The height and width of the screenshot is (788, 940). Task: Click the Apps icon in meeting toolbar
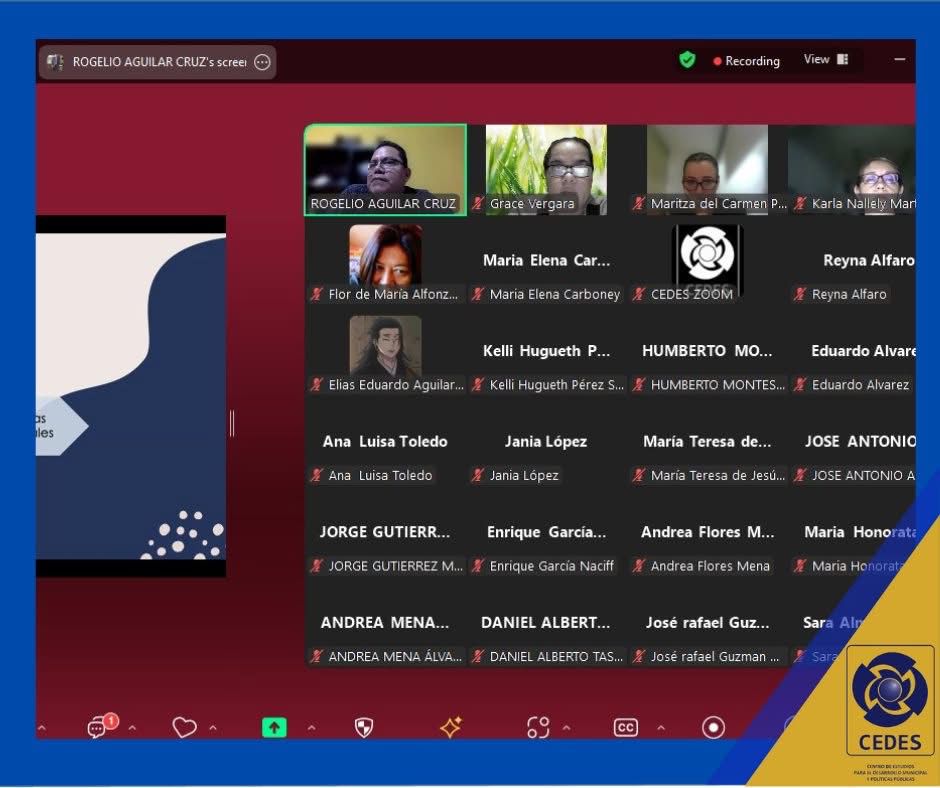tap(538, 728)
